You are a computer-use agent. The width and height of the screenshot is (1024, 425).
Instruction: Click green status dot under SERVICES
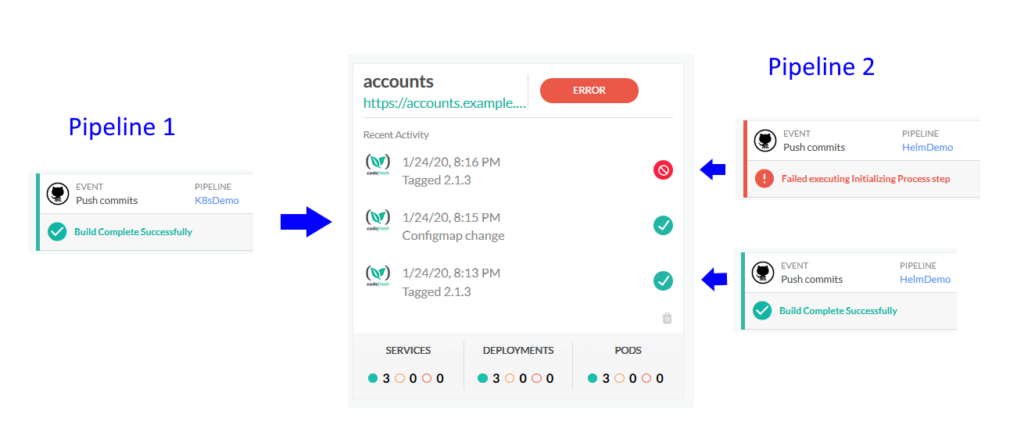(373, 379)
